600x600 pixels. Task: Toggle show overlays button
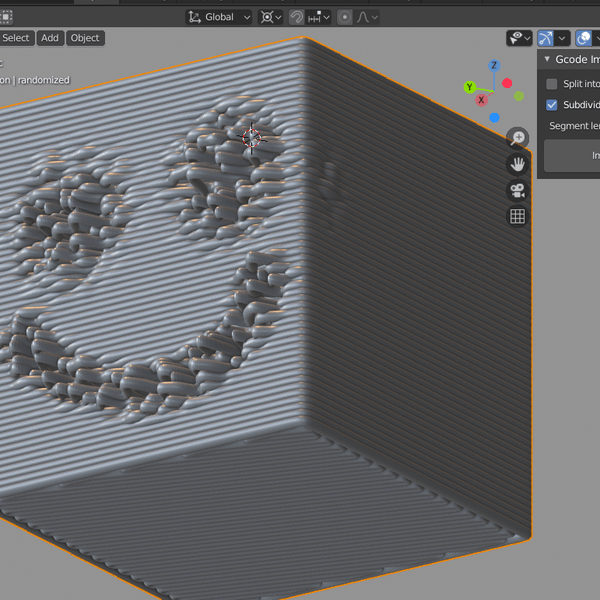point(584,38)
